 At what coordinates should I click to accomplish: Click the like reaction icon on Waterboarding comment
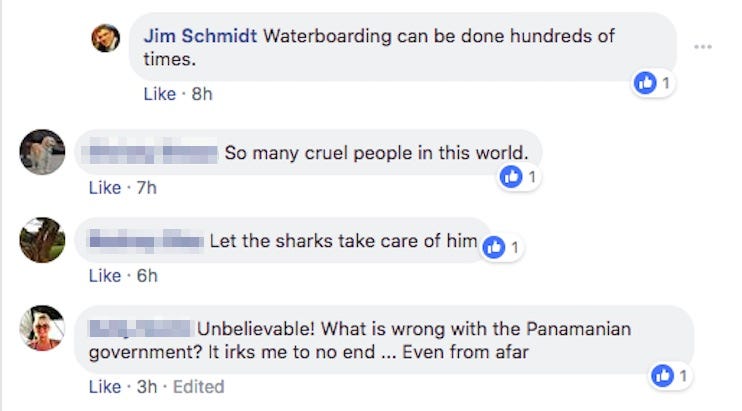646,84
